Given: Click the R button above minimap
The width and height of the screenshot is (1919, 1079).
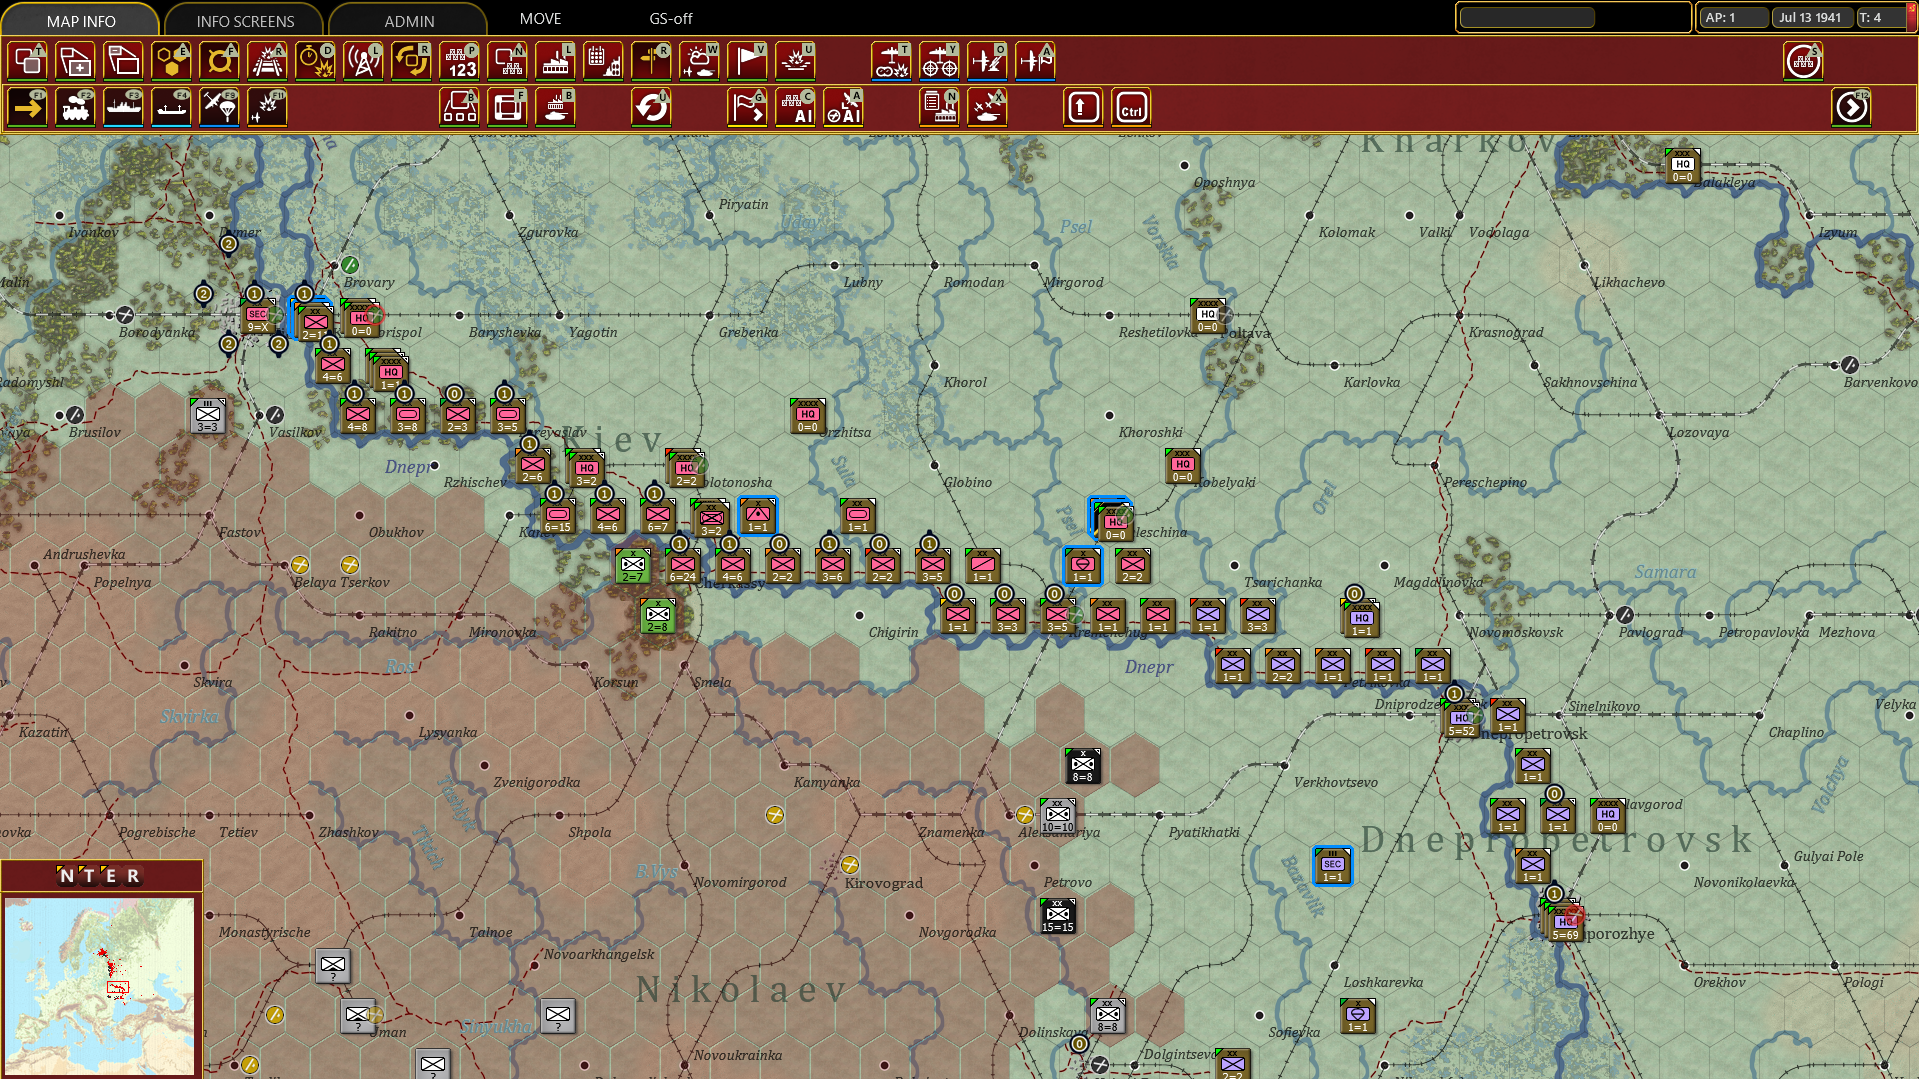Looking at the screenshot, I should [x=133, y=876].
